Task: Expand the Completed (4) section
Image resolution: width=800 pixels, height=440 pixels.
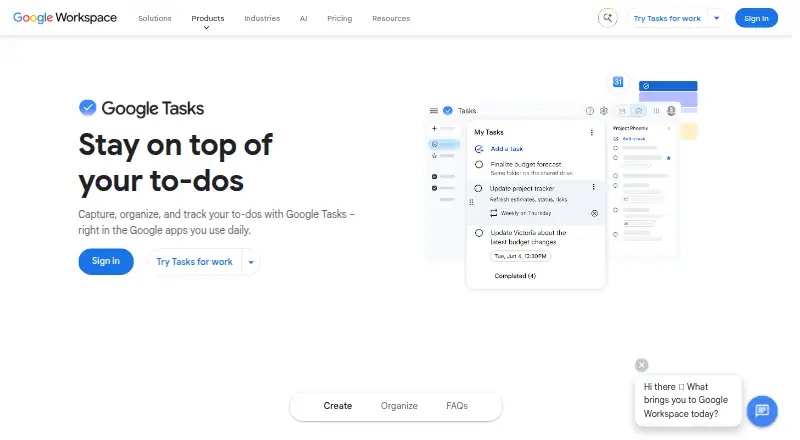Action: point(515,276)
